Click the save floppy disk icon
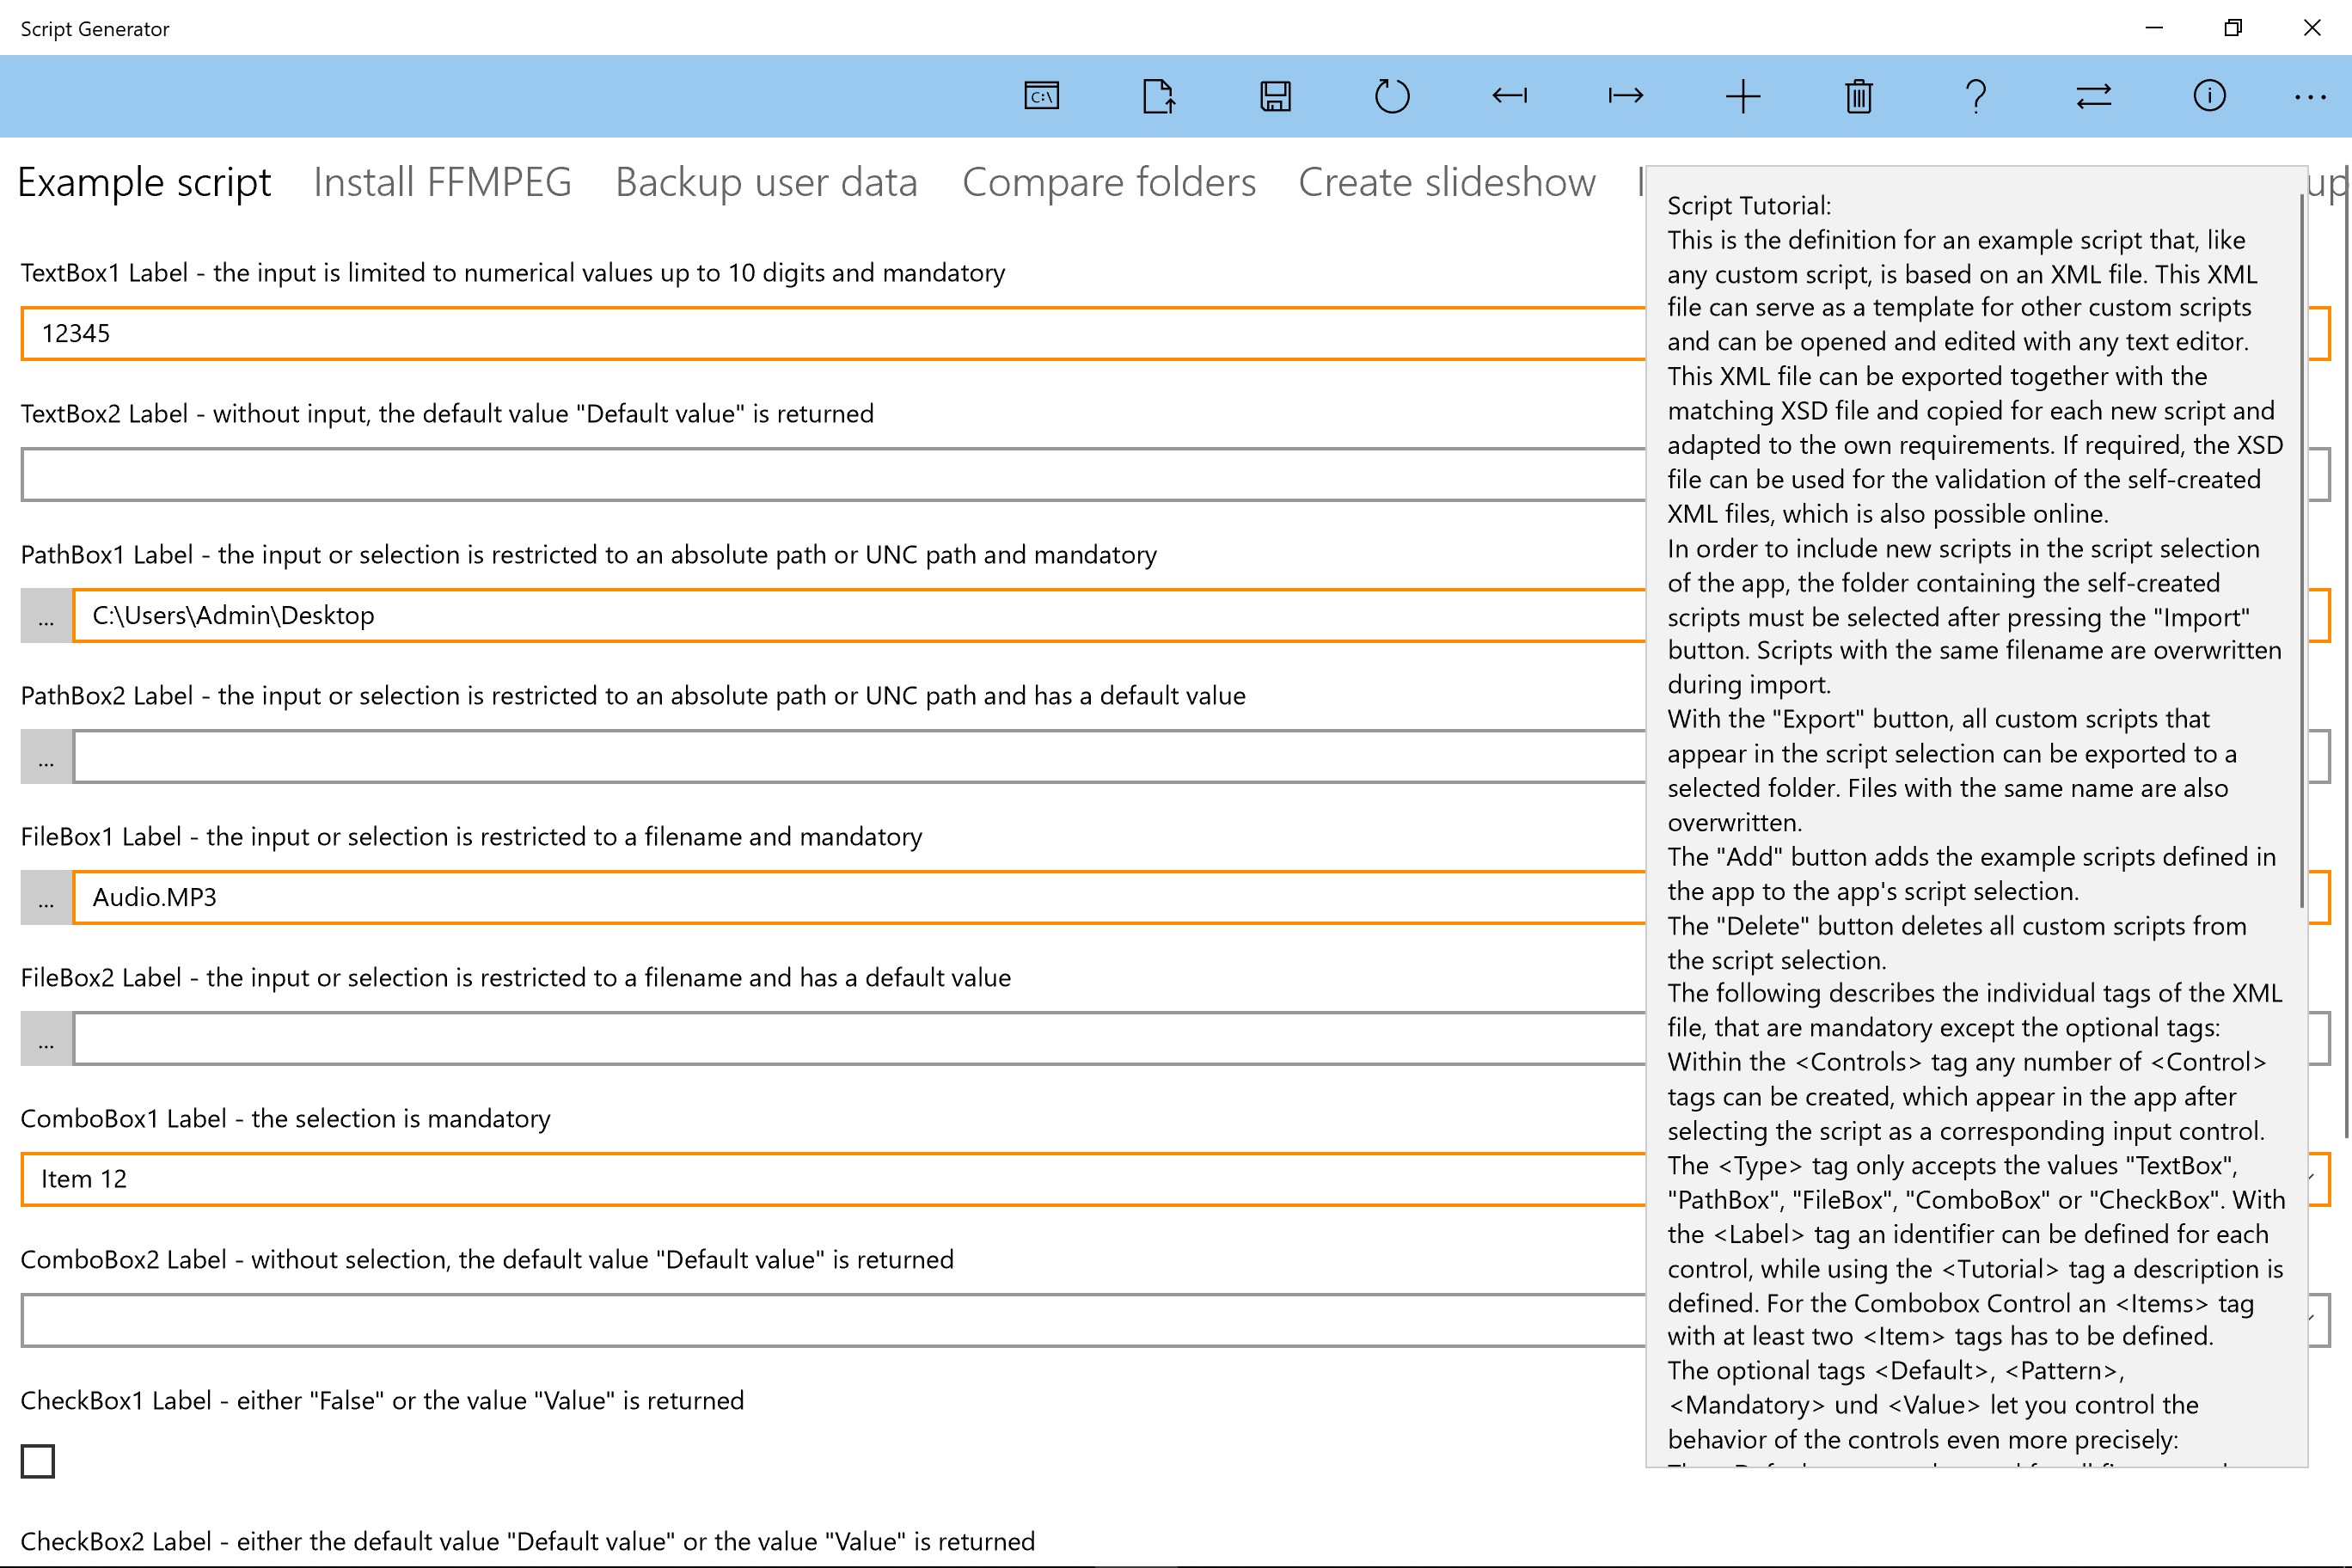Screen dimensions: 2352x1568 tap(1275, 96)
